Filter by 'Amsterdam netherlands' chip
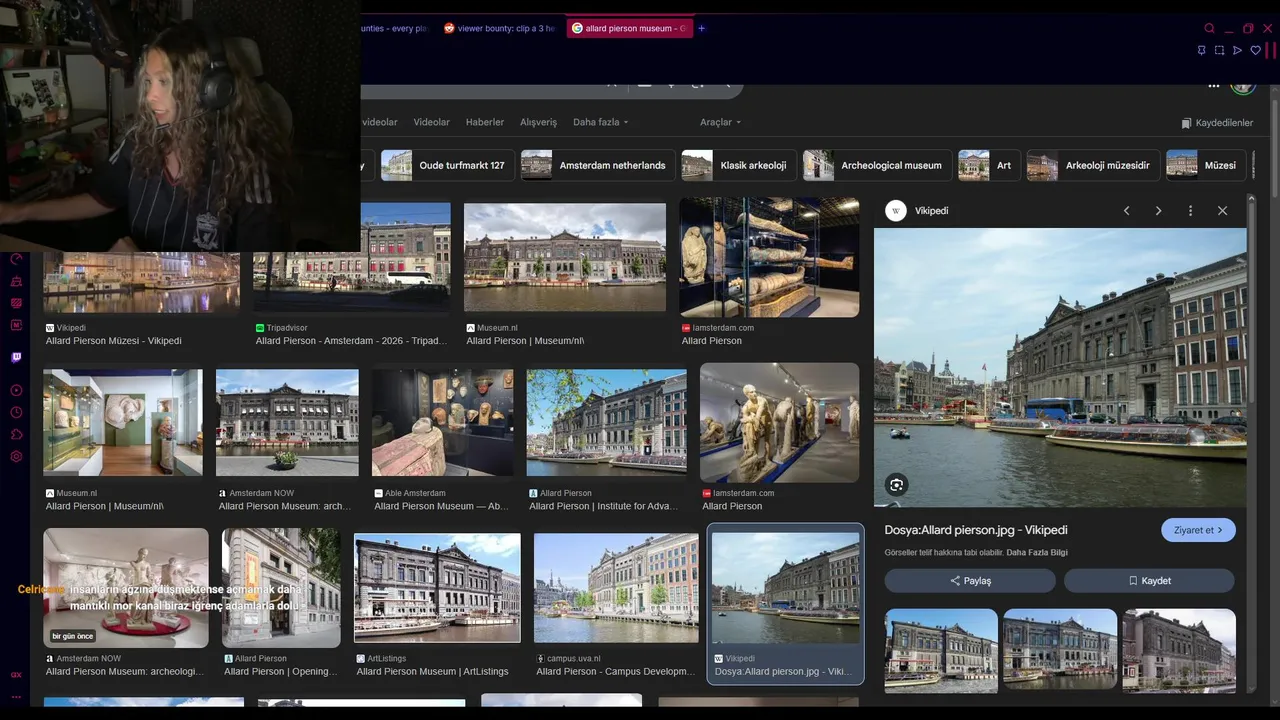 [596, 165]
